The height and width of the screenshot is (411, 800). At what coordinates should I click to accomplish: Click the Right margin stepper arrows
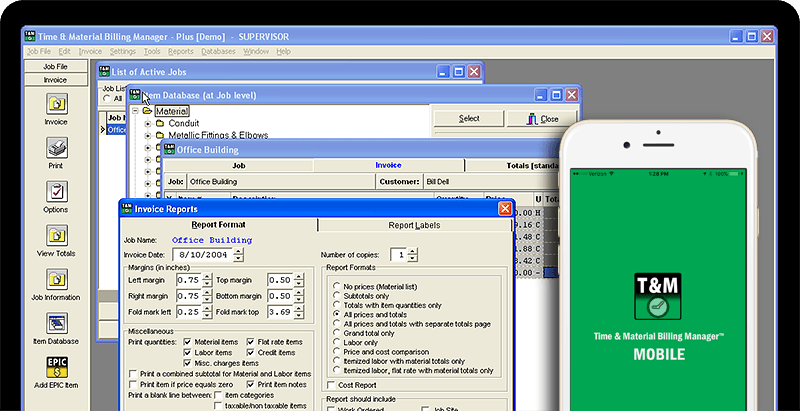click(x=207, y=296)
